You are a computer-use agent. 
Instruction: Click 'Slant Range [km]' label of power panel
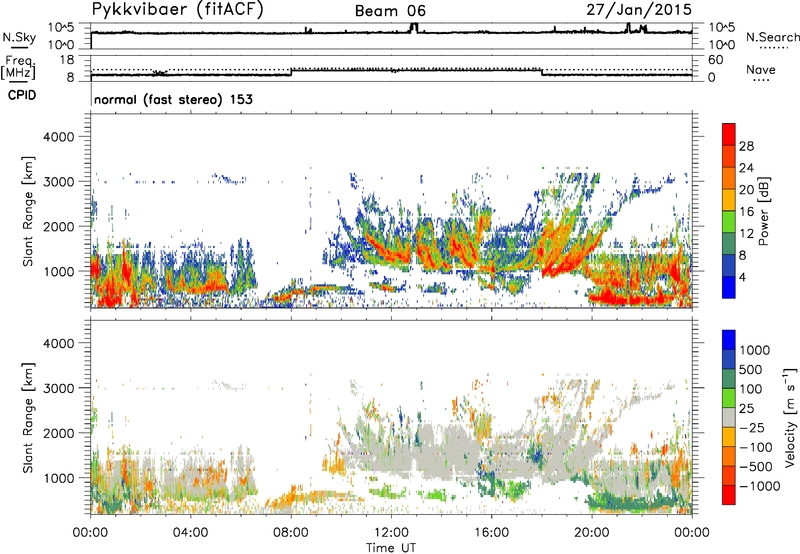pos(28,211)
